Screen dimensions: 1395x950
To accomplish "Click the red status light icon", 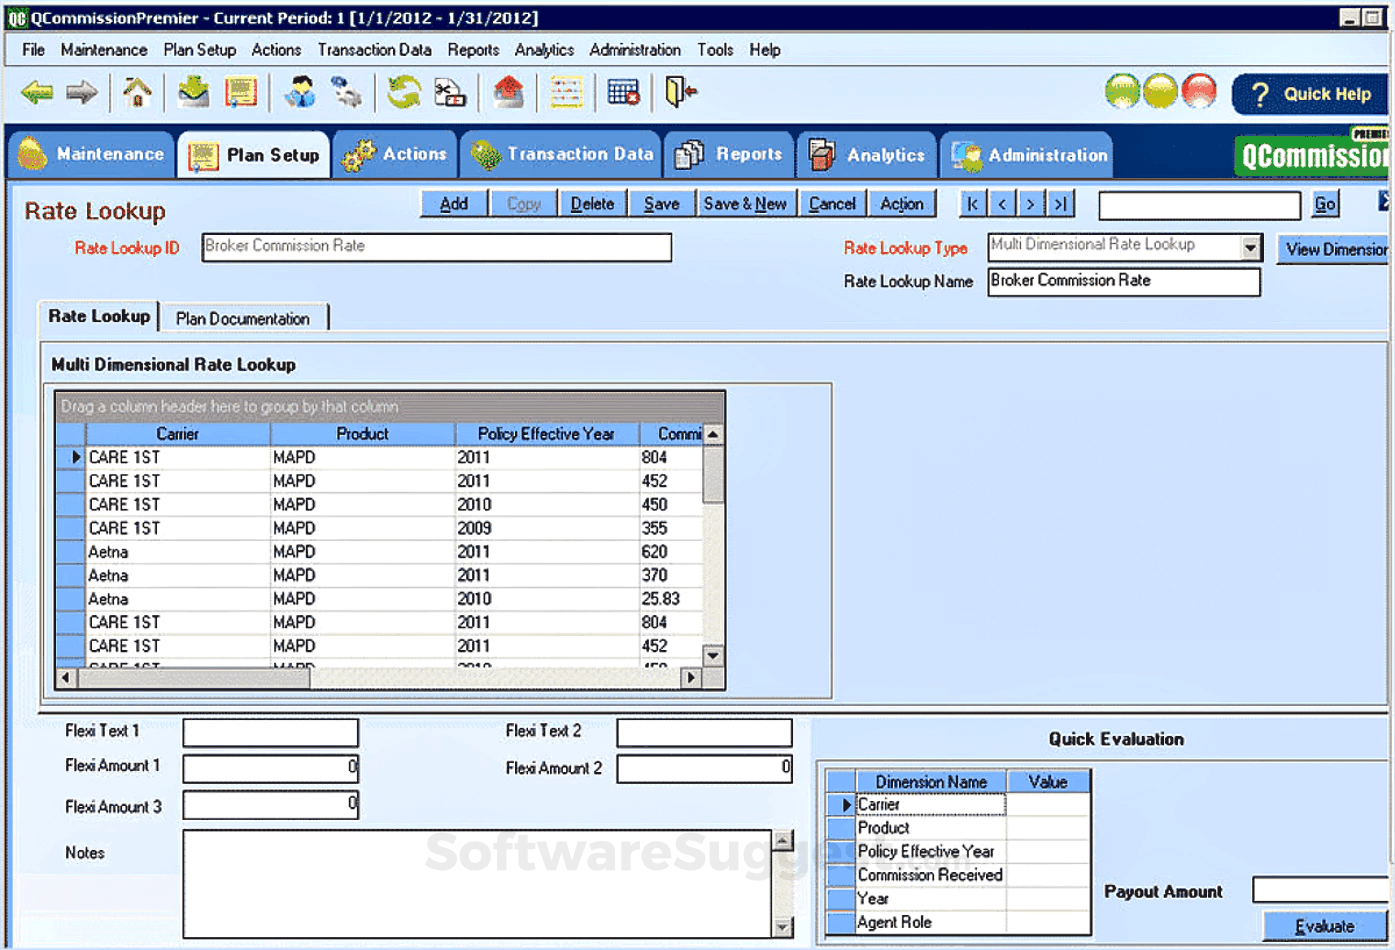I will tap(1199, 92).
